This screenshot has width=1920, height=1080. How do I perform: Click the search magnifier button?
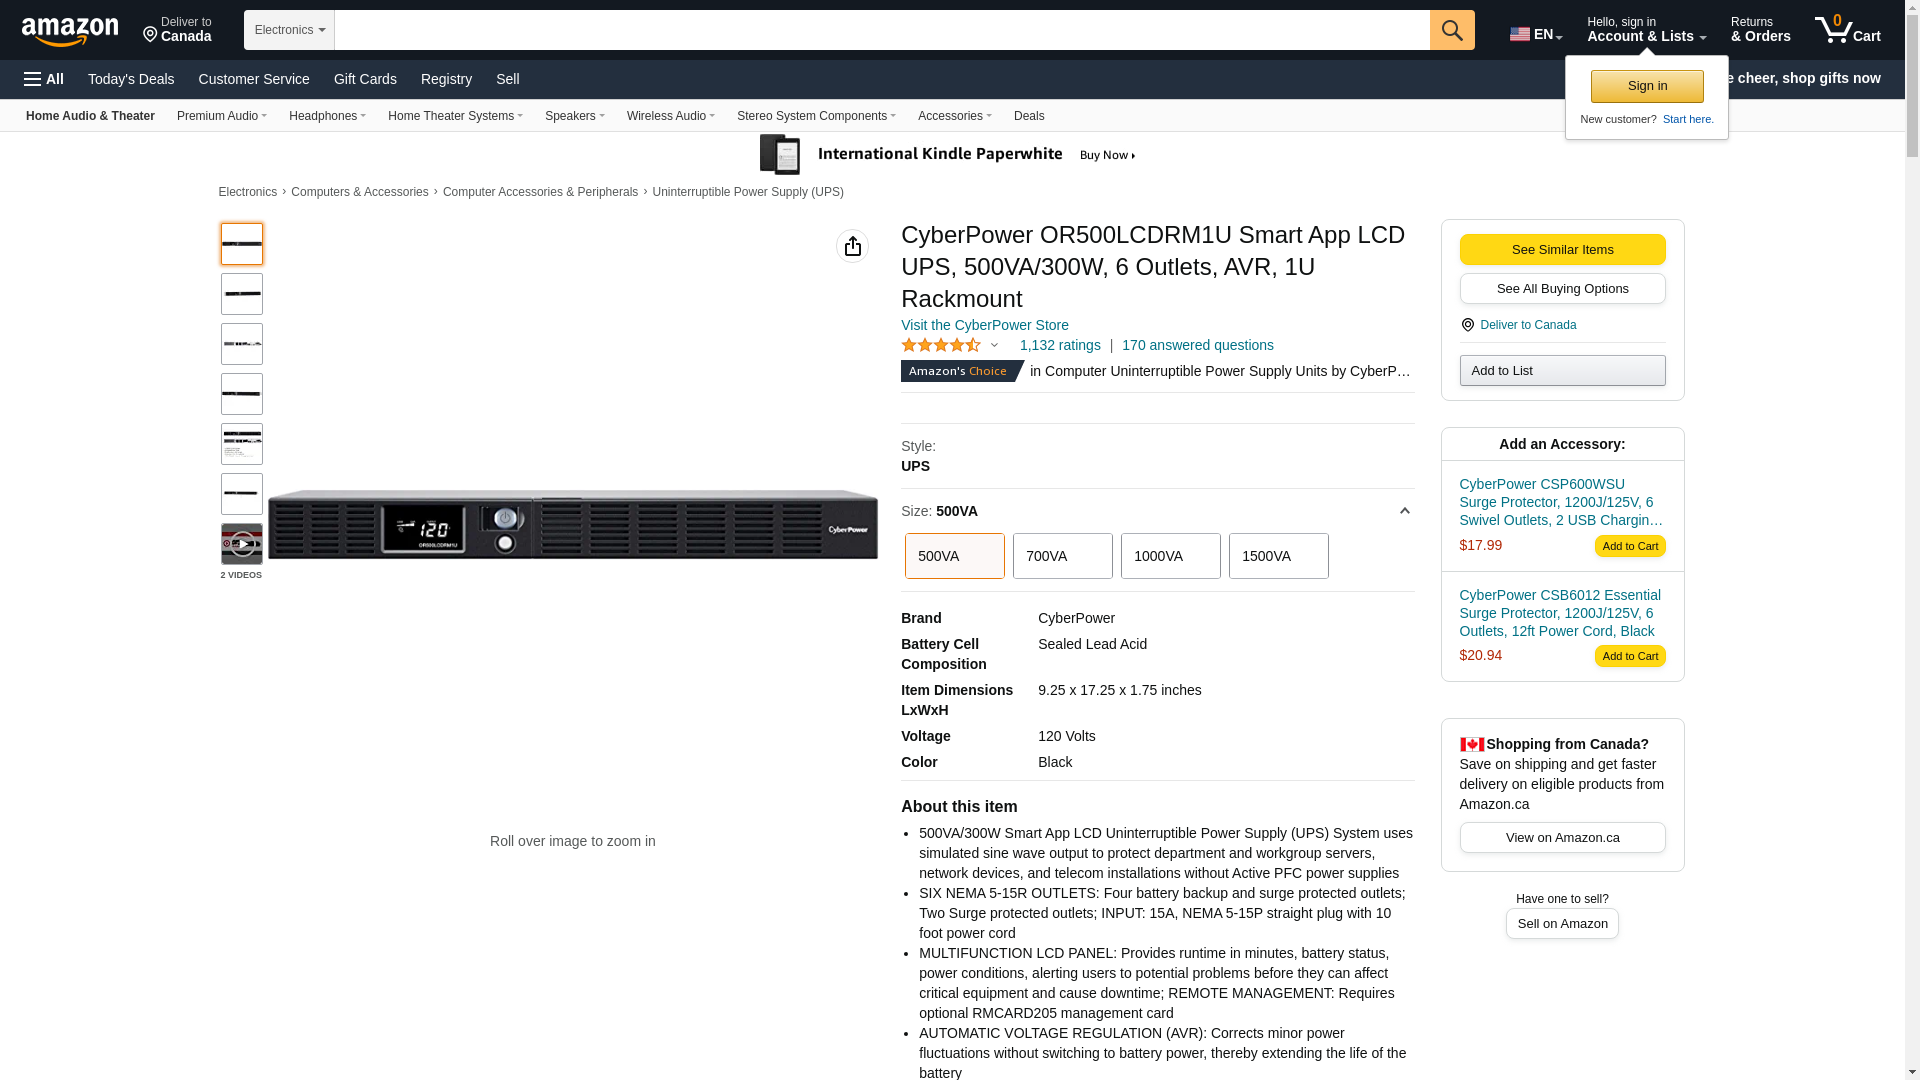coord(1452,30)
